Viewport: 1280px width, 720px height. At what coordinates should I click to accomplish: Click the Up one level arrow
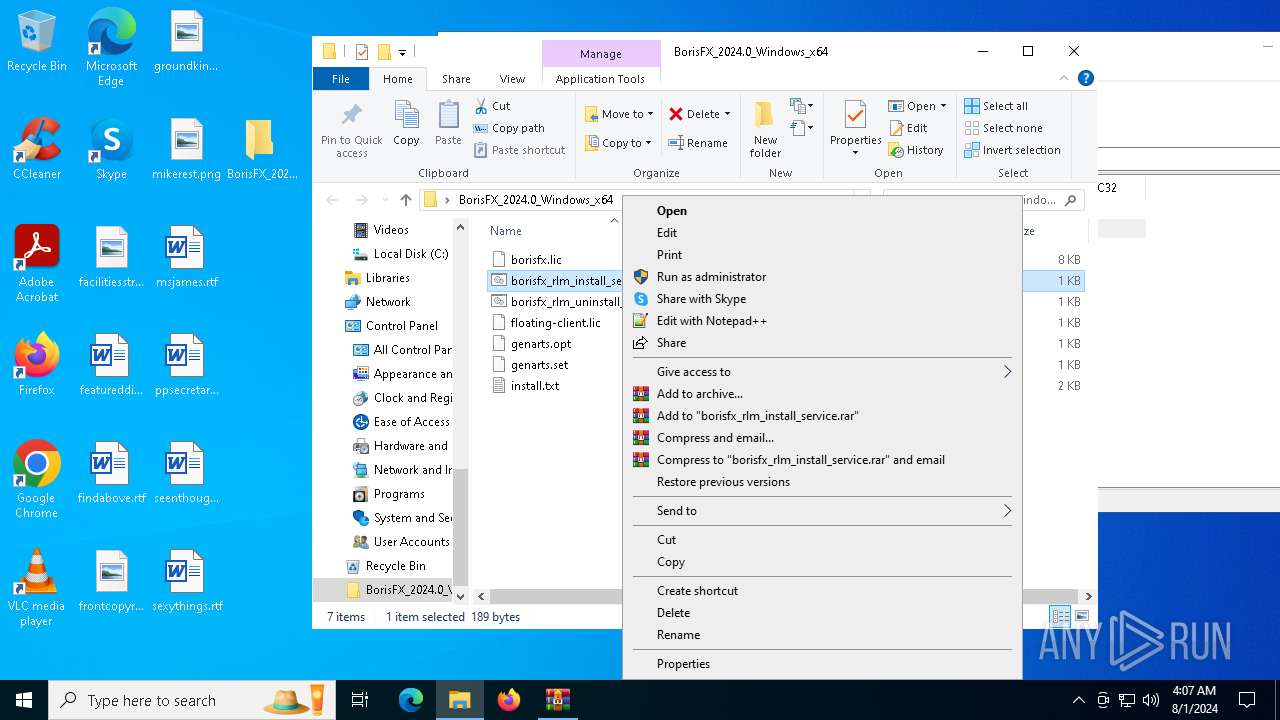click(x=405, y=200)
